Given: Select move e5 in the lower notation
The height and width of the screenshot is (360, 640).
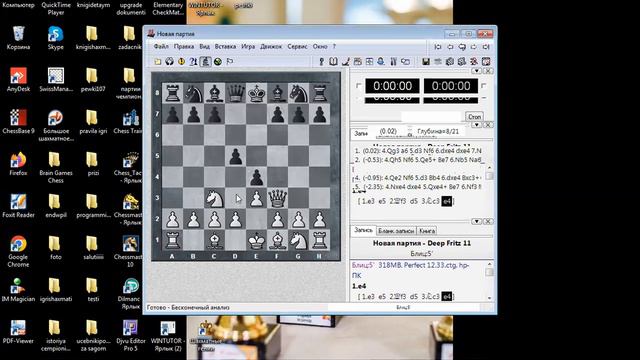Looking at the screenshot, I should (382, 297).
